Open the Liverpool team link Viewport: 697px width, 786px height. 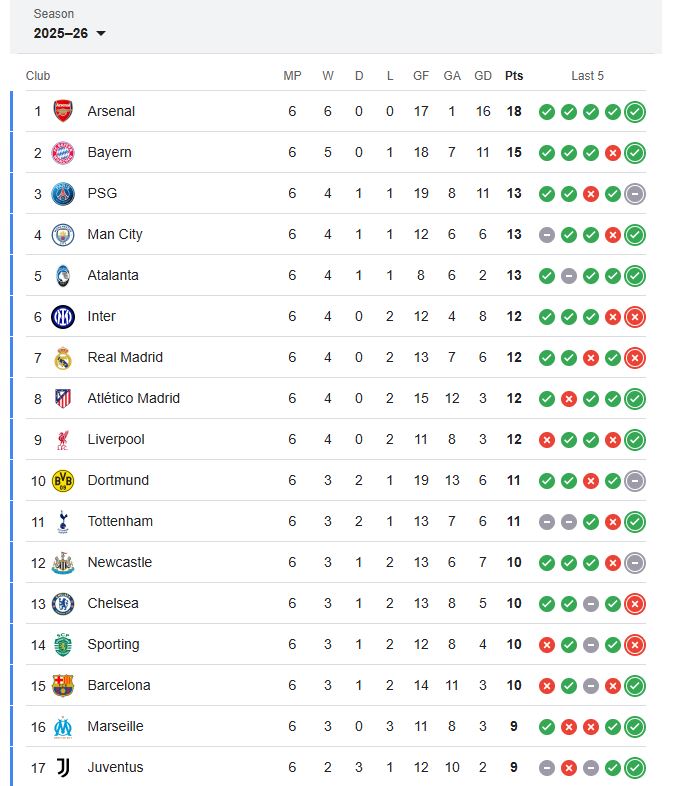116,439
